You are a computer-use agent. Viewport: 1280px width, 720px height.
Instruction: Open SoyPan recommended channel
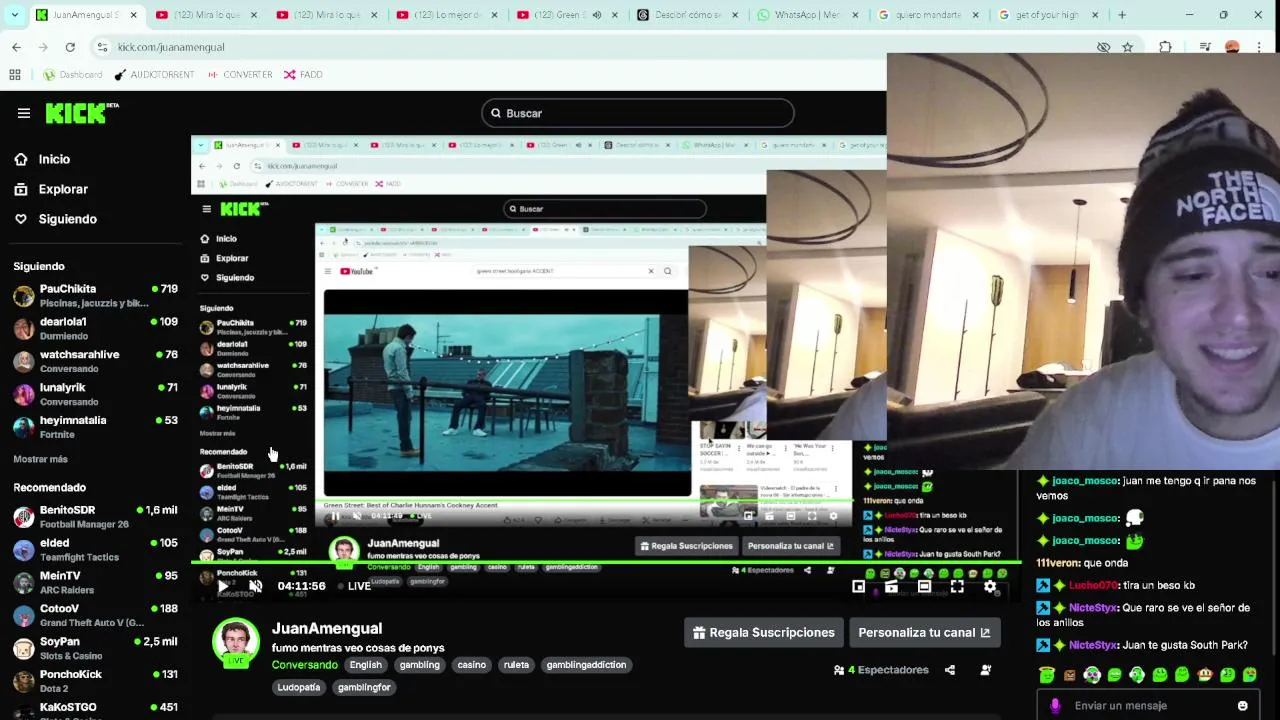[x=95, y=648]
